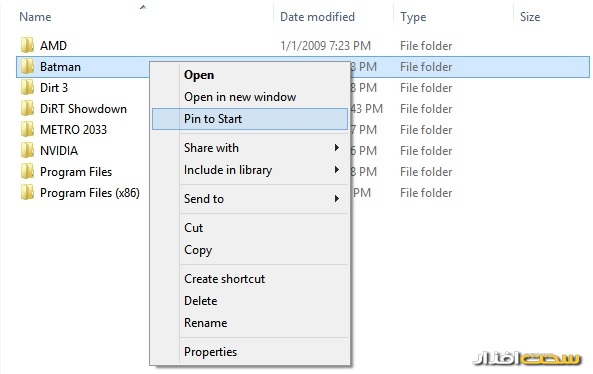593x374 pixels.
Task: Choose Copy in the context menu
Action: (250, 250)
